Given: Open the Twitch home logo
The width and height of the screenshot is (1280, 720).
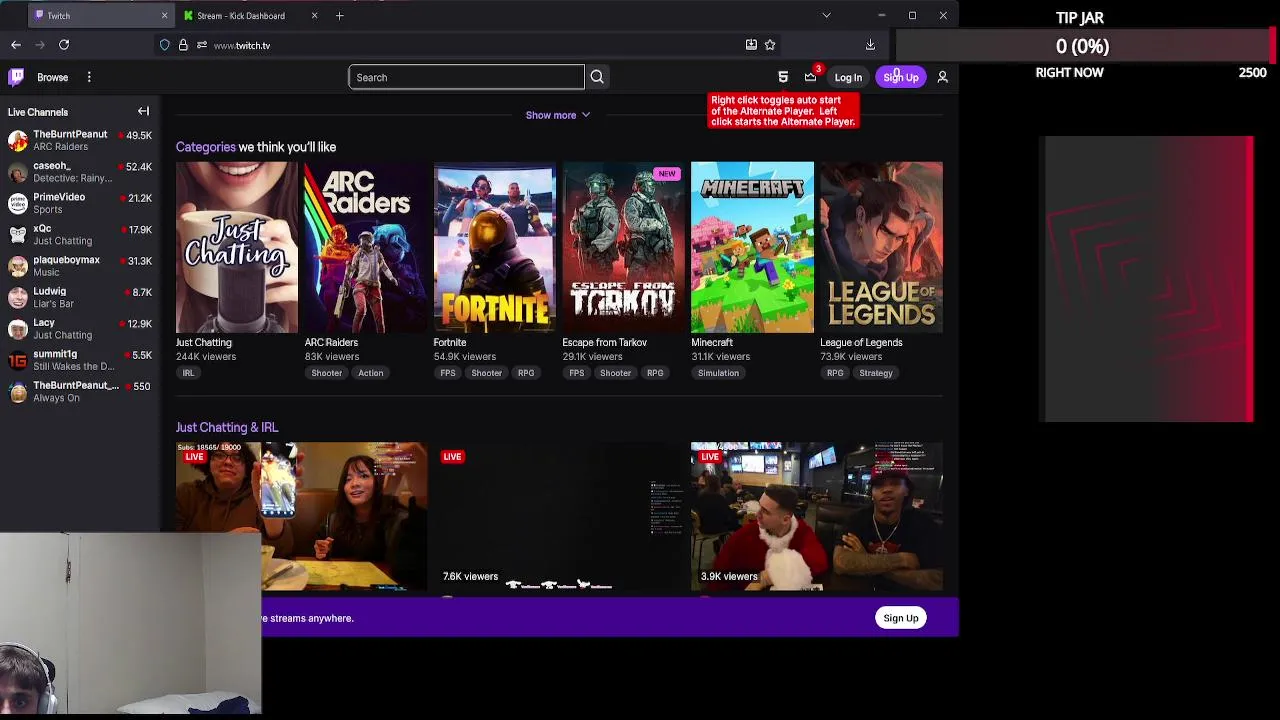Looking at the screenshot, I should pos(16,77).
